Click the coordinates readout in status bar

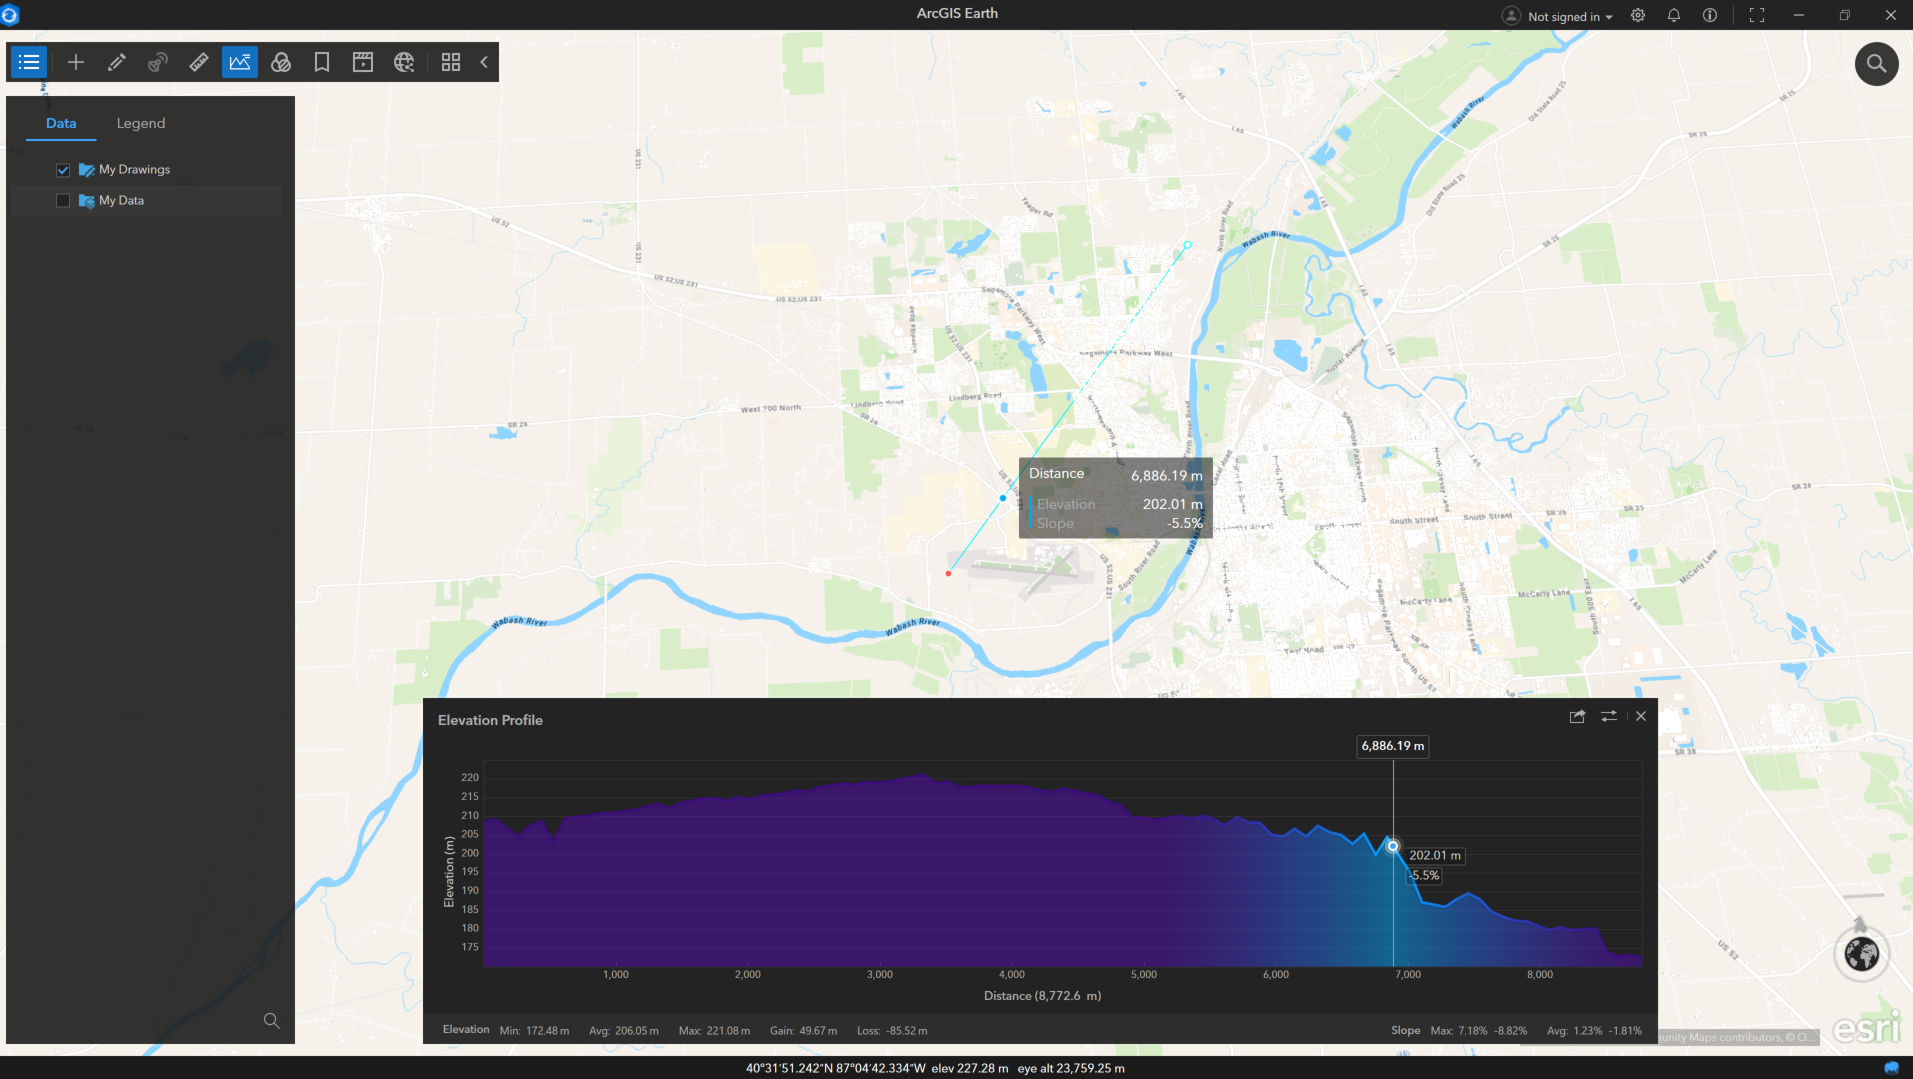coord(836,1068)
